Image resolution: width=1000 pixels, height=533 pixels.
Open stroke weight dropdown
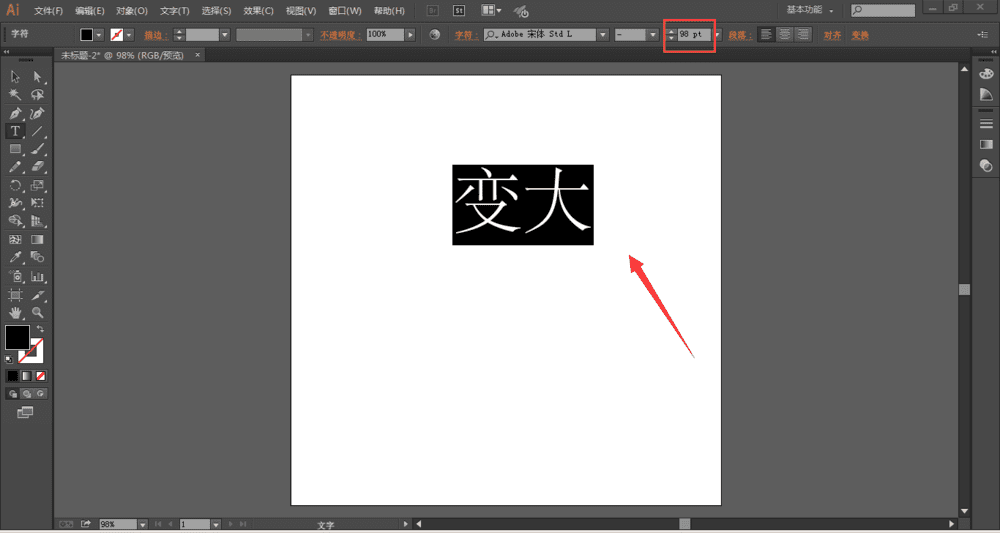(224, 35)
